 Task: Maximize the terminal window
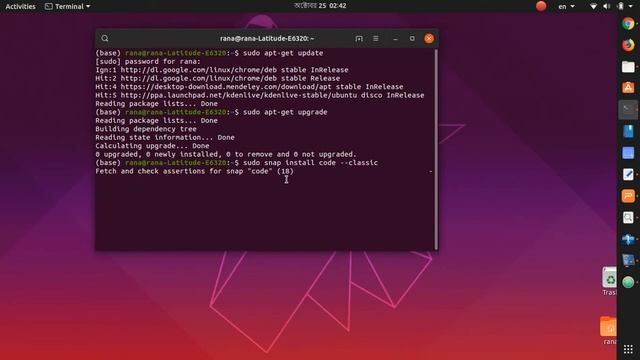tap(412, 38)
